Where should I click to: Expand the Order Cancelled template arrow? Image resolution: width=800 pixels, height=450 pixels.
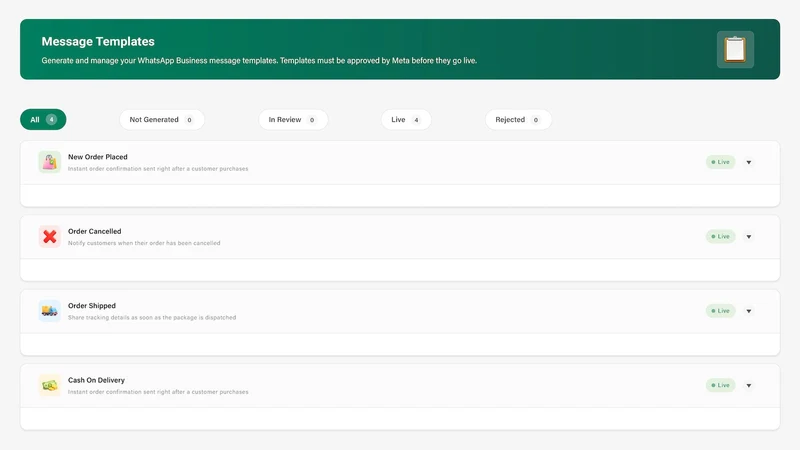pos(748,237)
